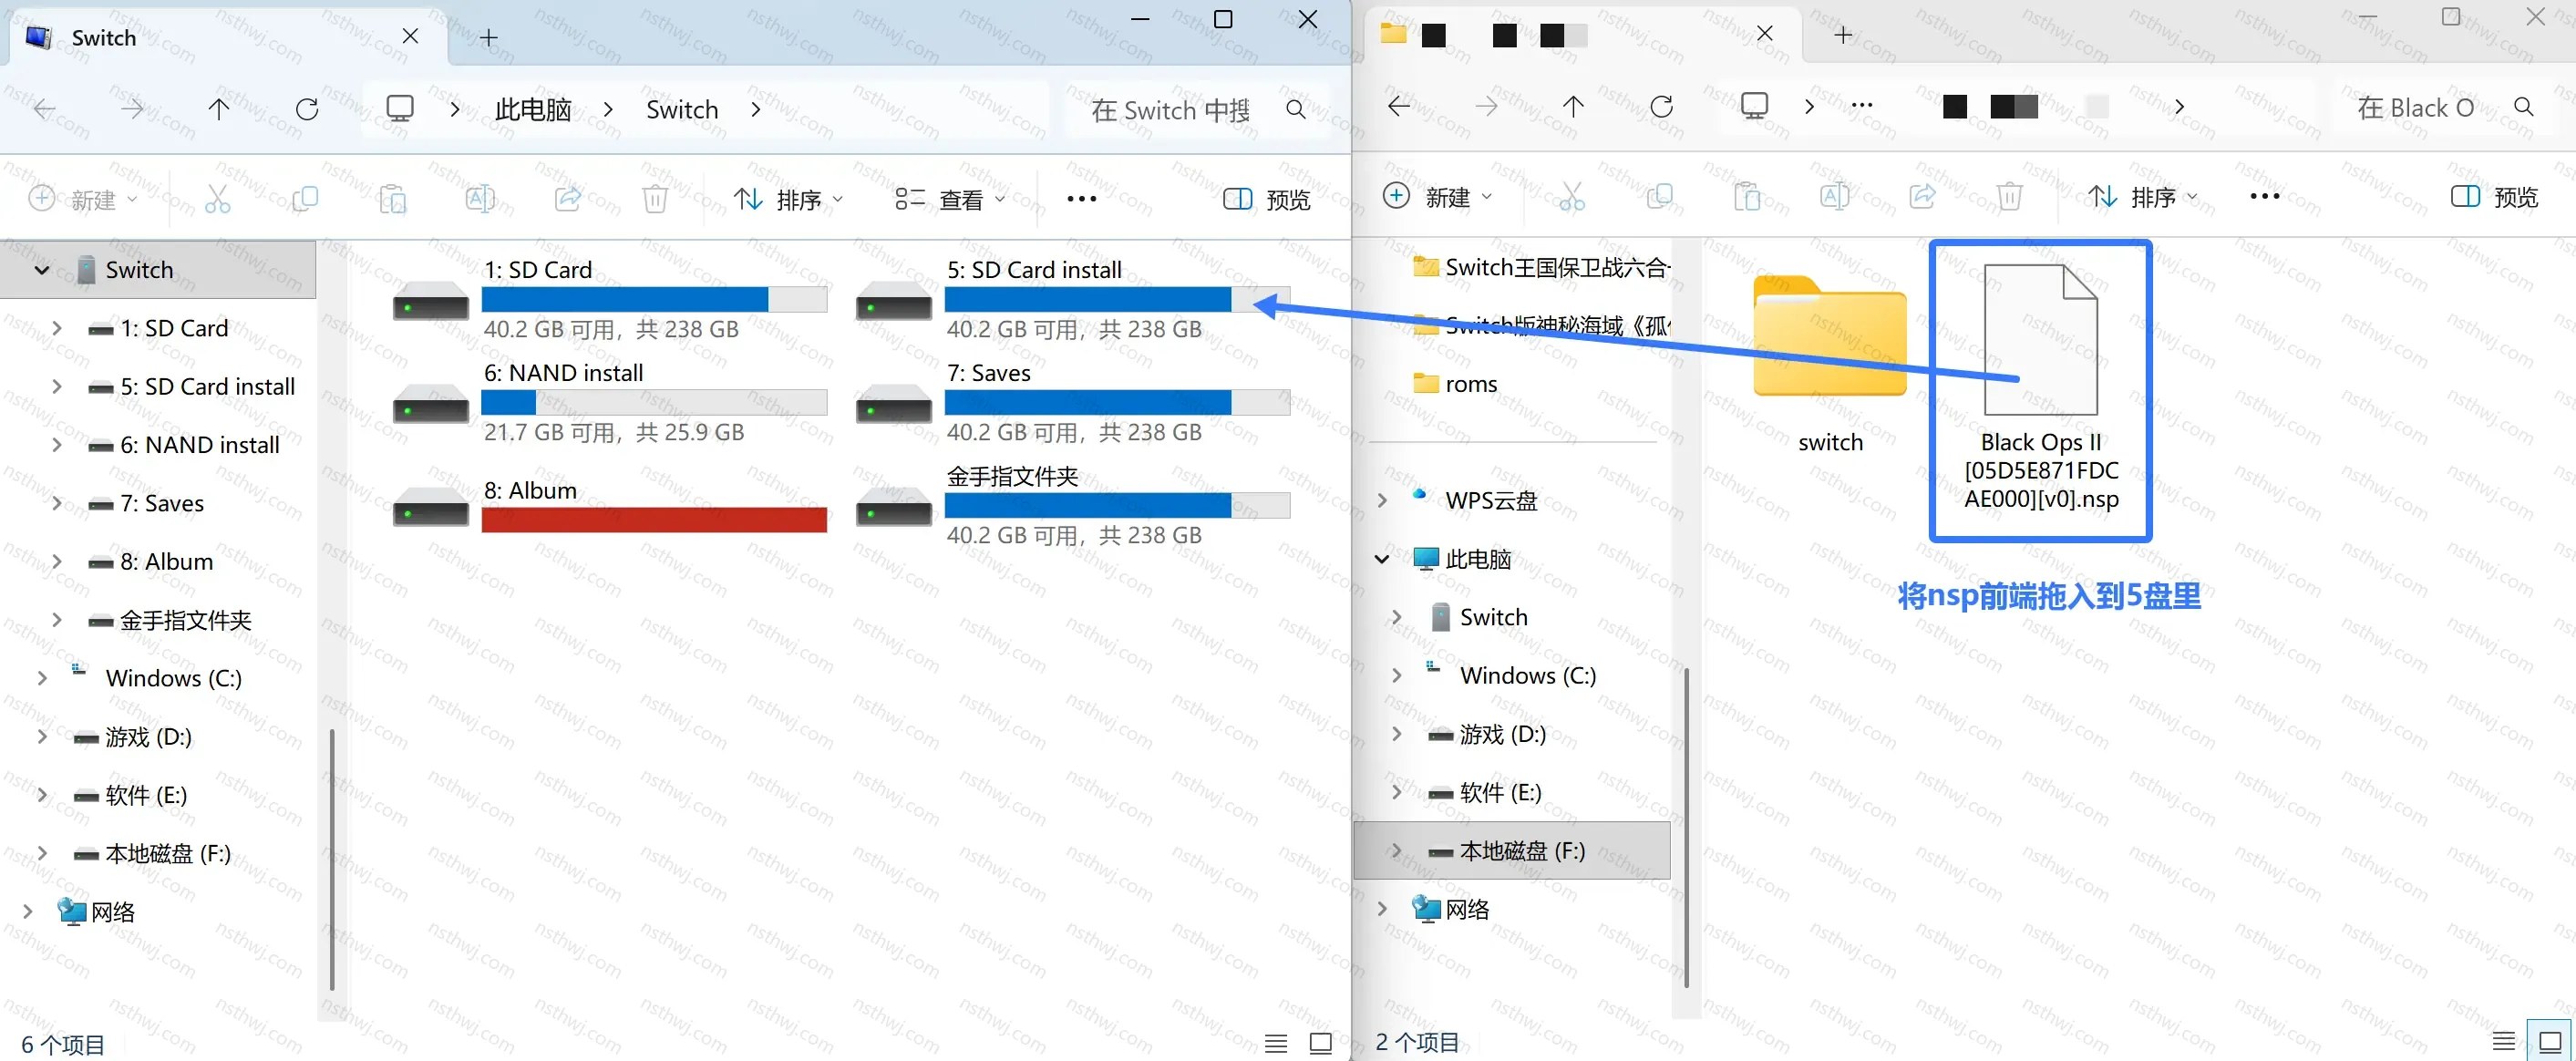Click back arrow in right Explorer window
This screenshot has width=2576, height=1061.
click(1399, 106)
